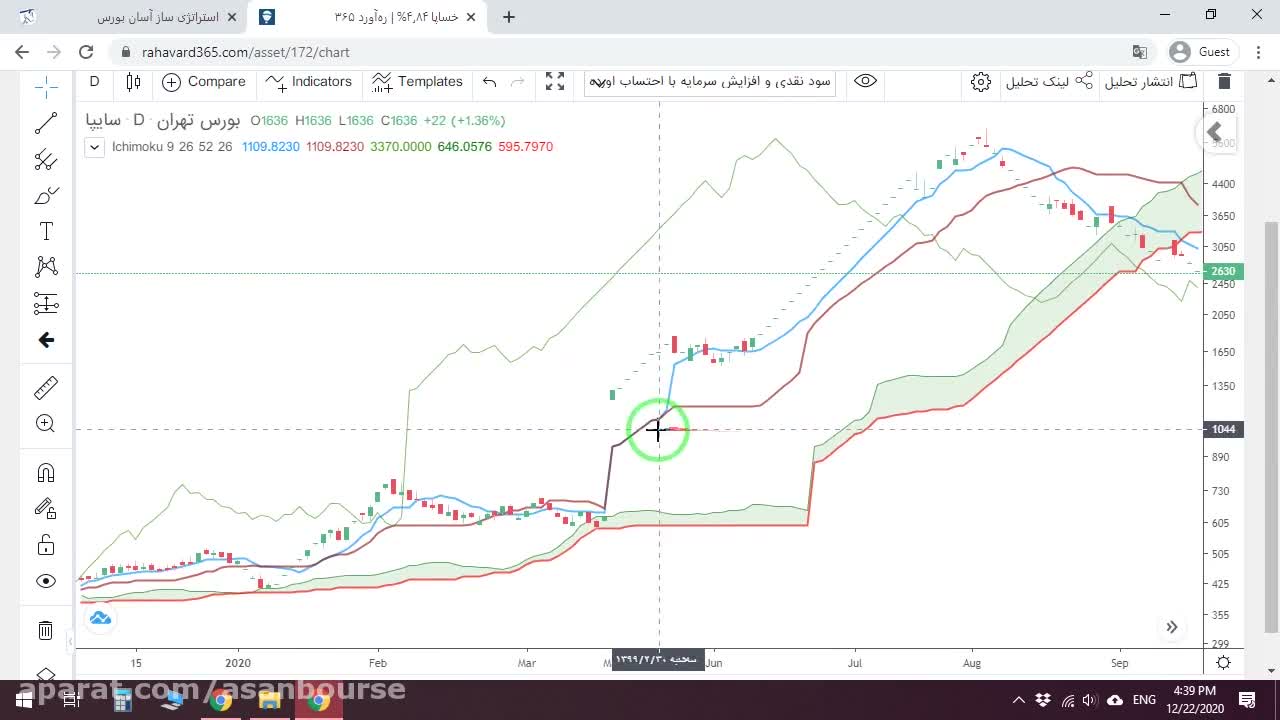Viewport: 1280px width, 720px height.
Task: Hide all drawings with the eye icon
Action: point(46,581)
